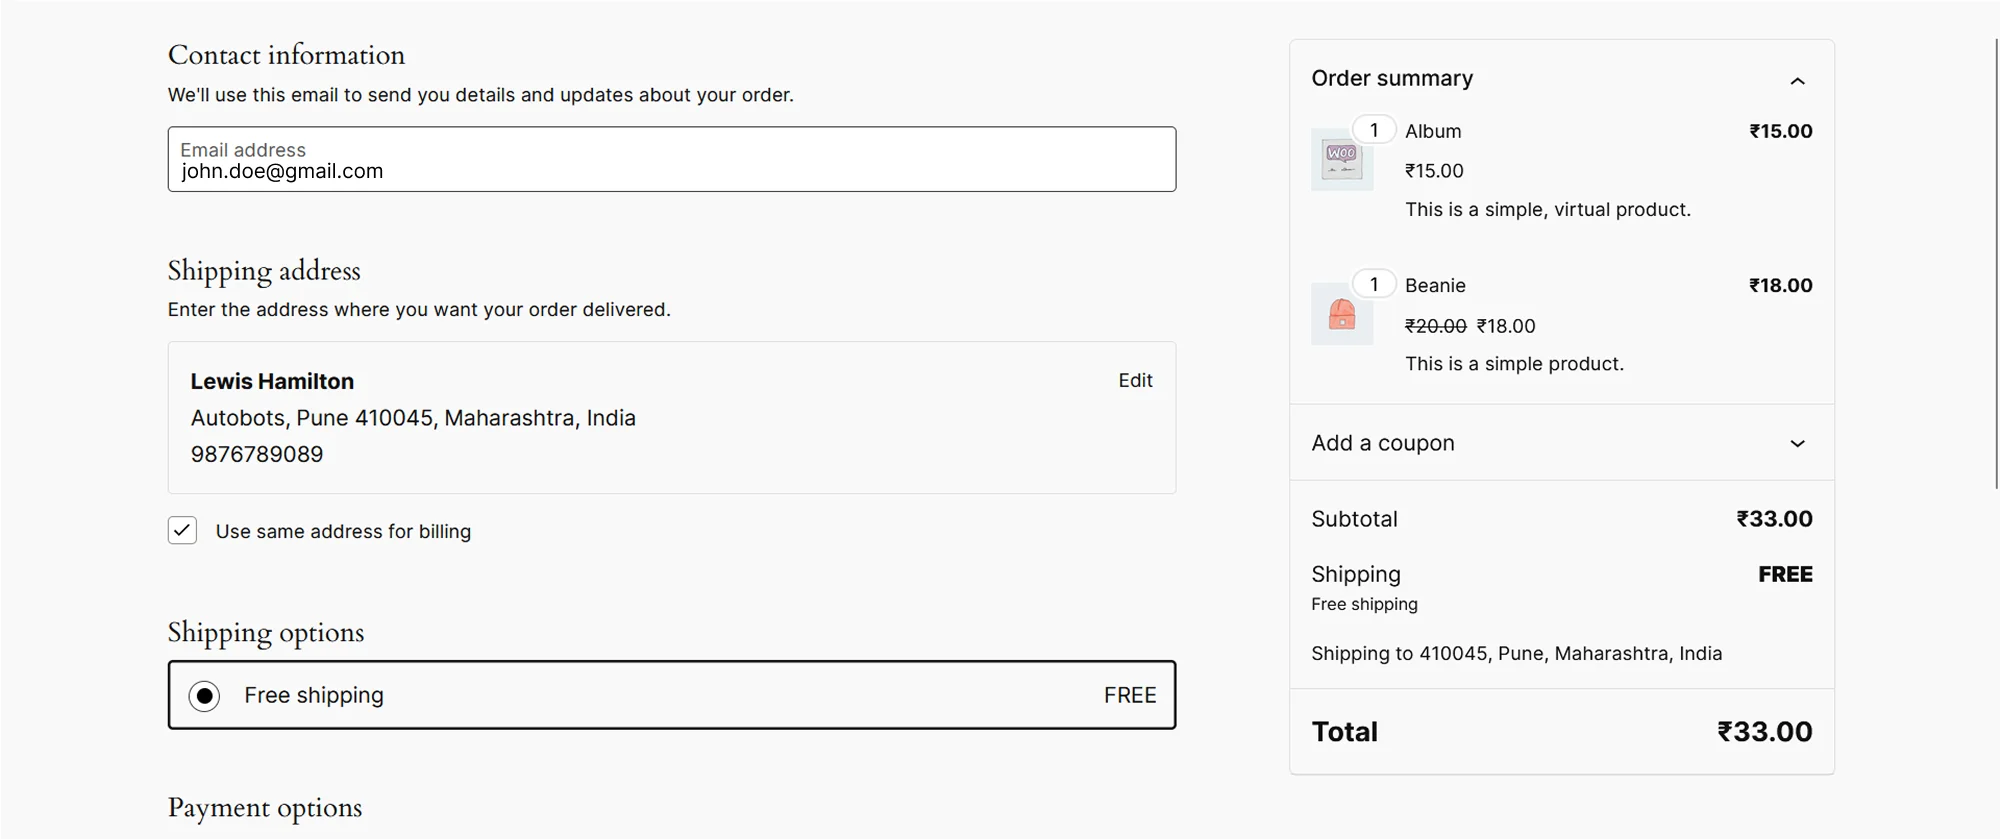Click the Album product thumbnail

[x=1341, y=160]
